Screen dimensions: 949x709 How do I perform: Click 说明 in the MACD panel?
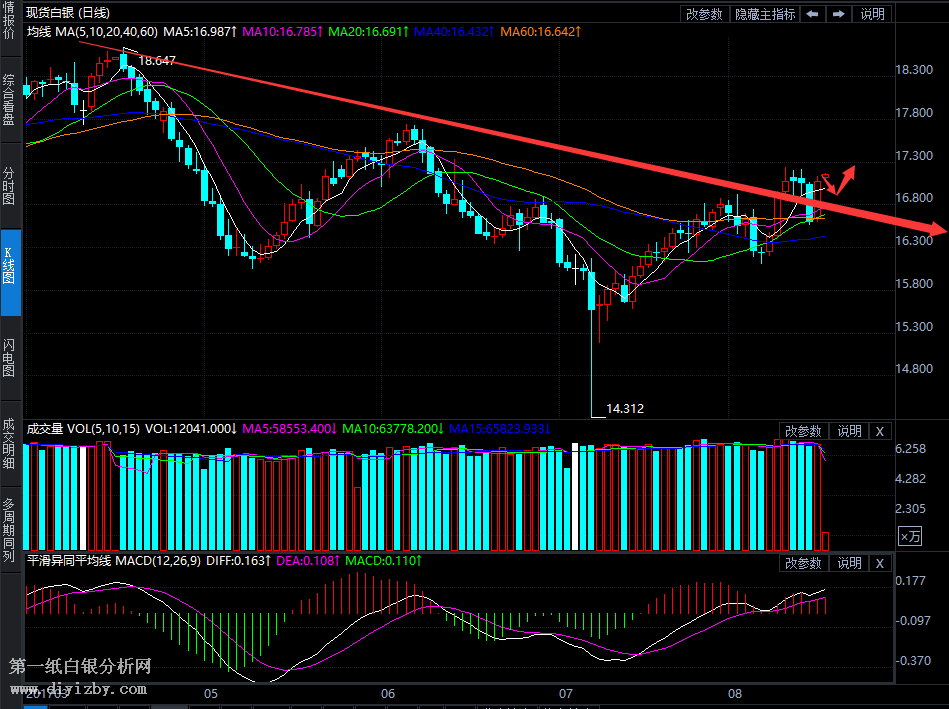[x=849, y=563]
